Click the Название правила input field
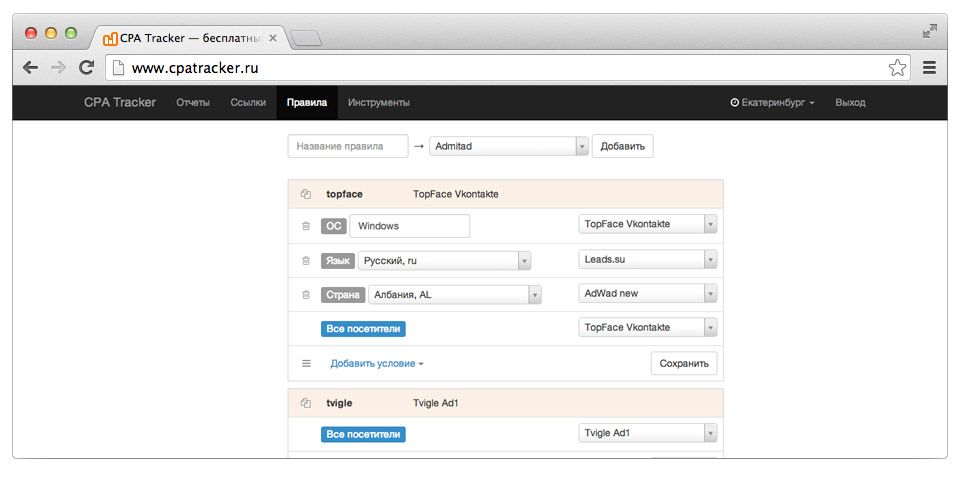Image resolution: width=960 pixels, height=486 pixels. [x=348, y=146]
